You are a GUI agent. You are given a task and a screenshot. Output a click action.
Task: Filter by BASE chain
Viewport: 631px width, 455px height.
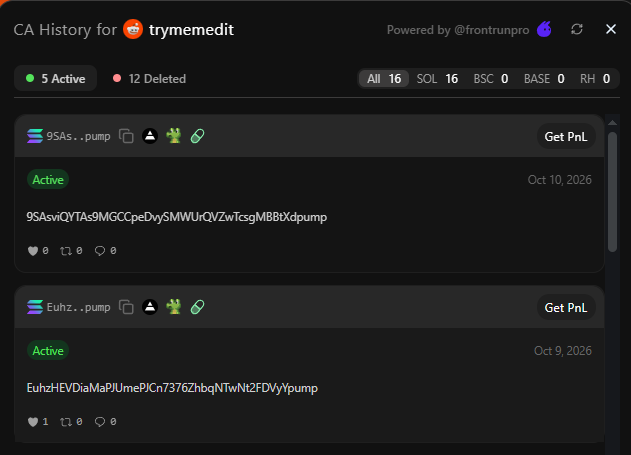click(544, 78)
